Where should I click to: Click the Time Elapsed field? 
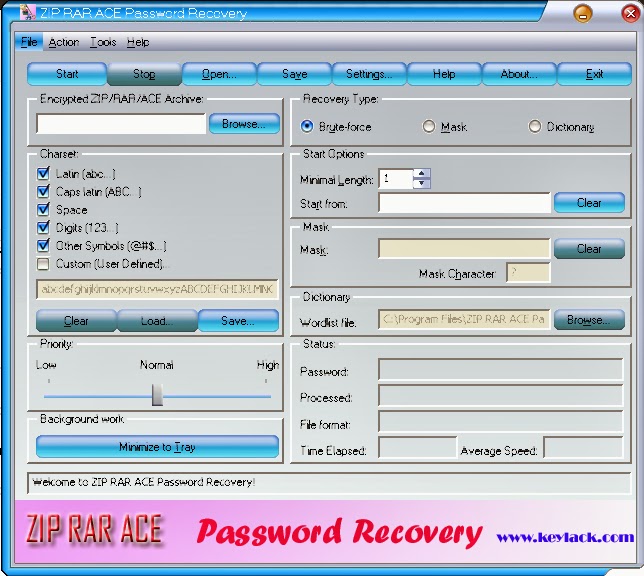point(418,447)
